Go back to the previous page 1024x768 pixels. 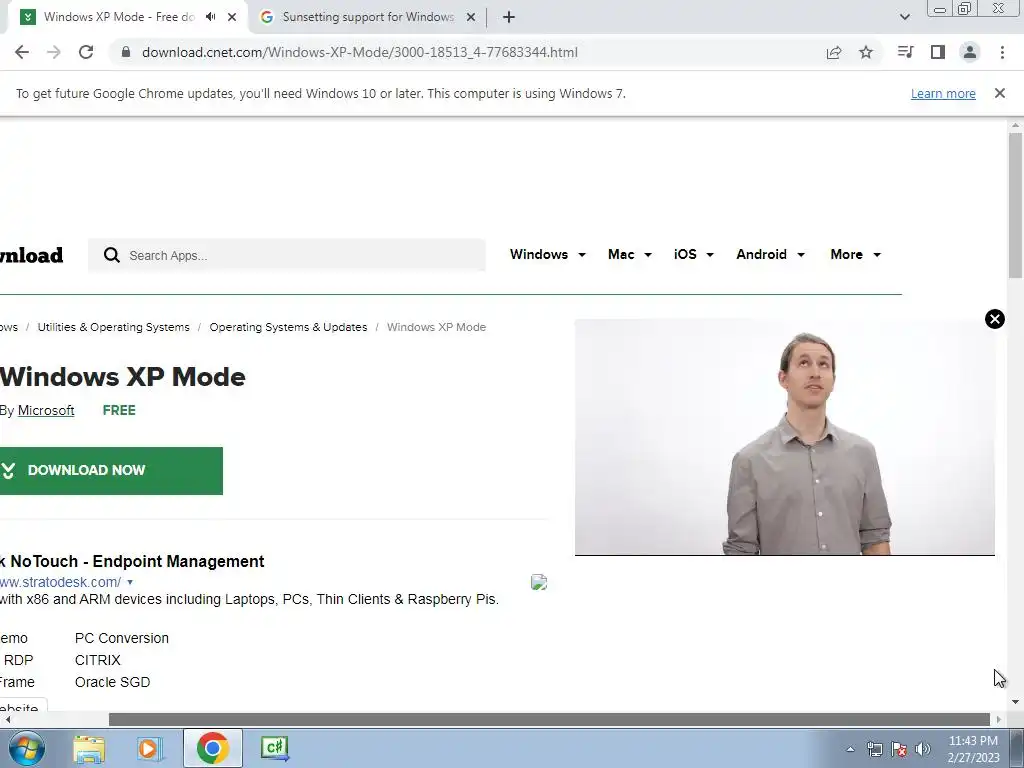click(22, 52)
